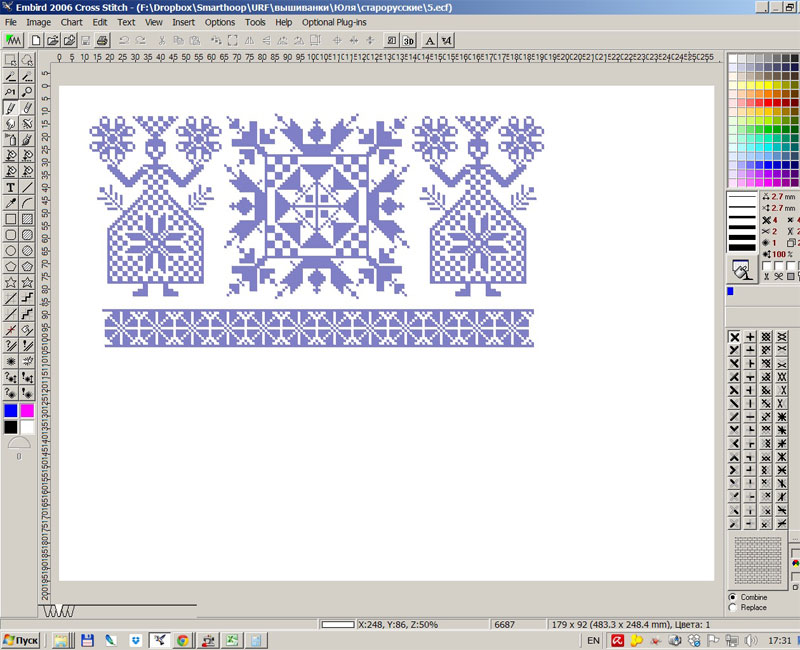Click the Print icon in toolbar

[x=102, y=40]
